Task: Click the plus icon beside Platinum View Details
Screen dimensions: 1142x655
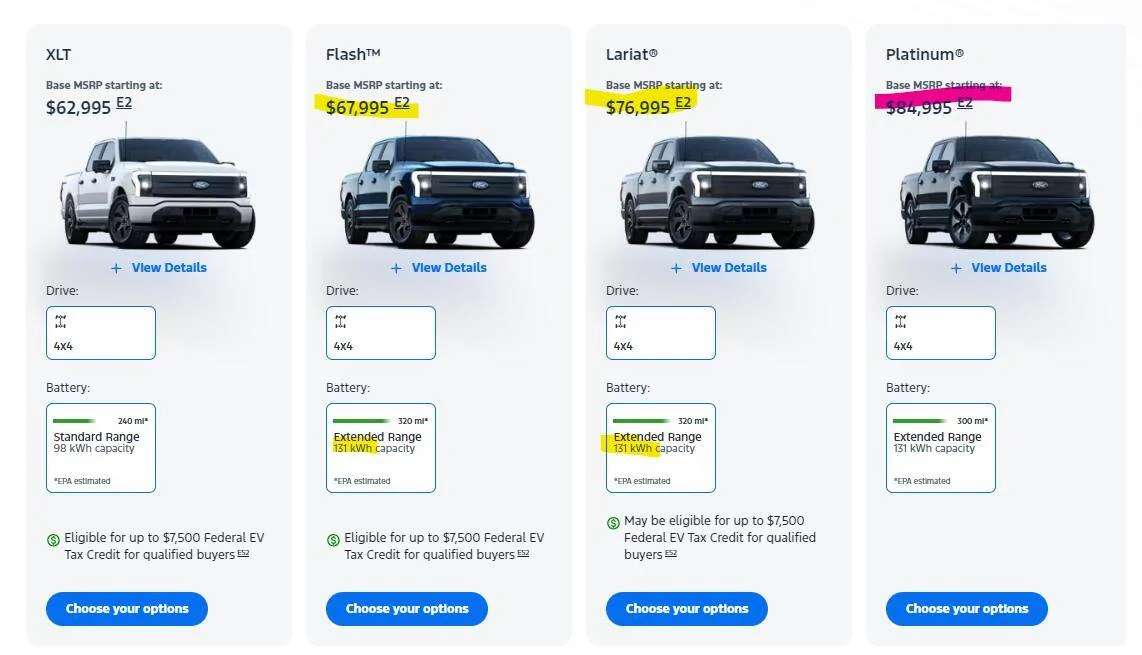Action: pyautogui.click(x=956, y=268)
